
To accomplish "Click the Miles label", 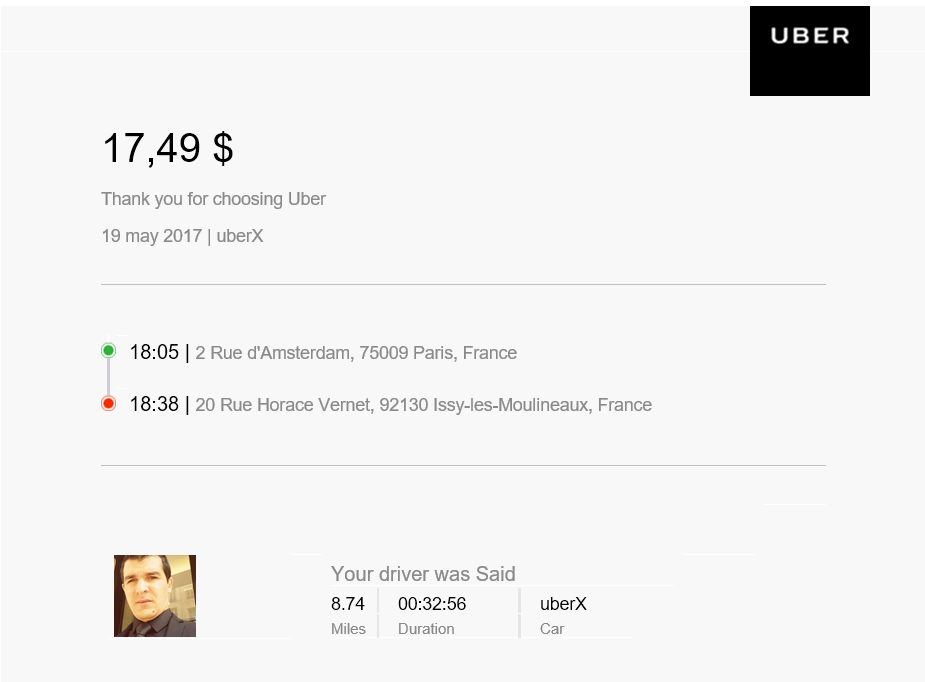I will point(348,629).
